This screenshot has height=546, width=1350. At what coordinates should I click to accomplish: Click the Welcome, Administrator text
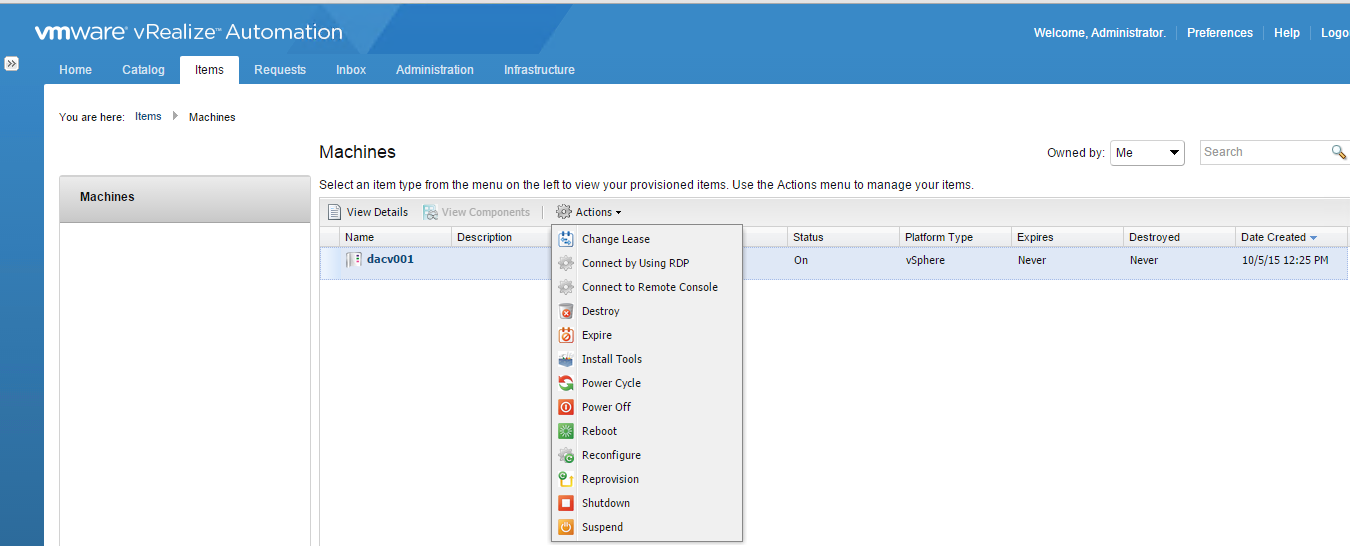1100,33
